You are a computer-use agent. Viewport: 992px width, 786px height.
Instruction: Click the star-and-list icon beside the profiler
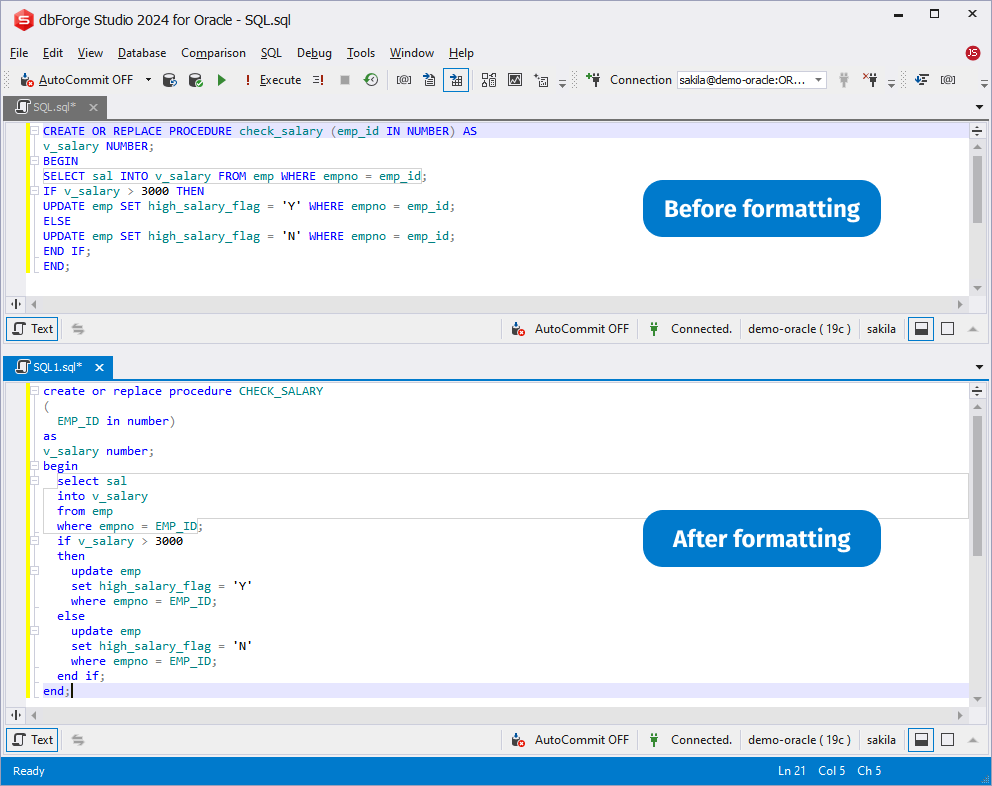[x=541, y=80]
